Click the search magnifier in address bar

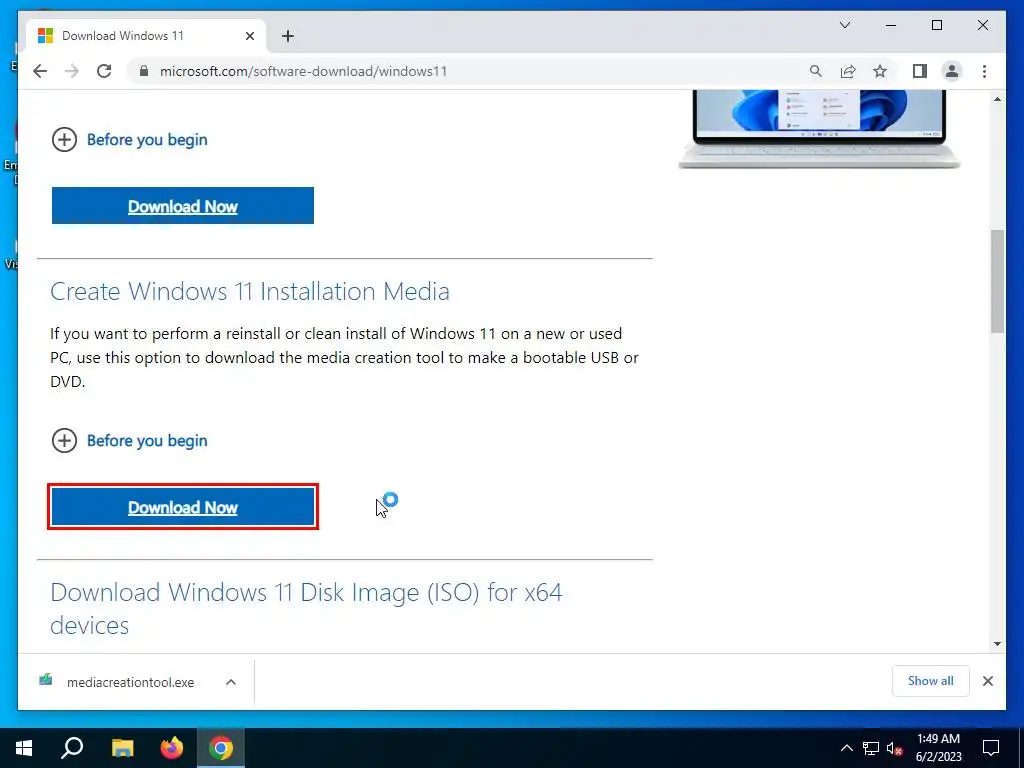point(816,71)
